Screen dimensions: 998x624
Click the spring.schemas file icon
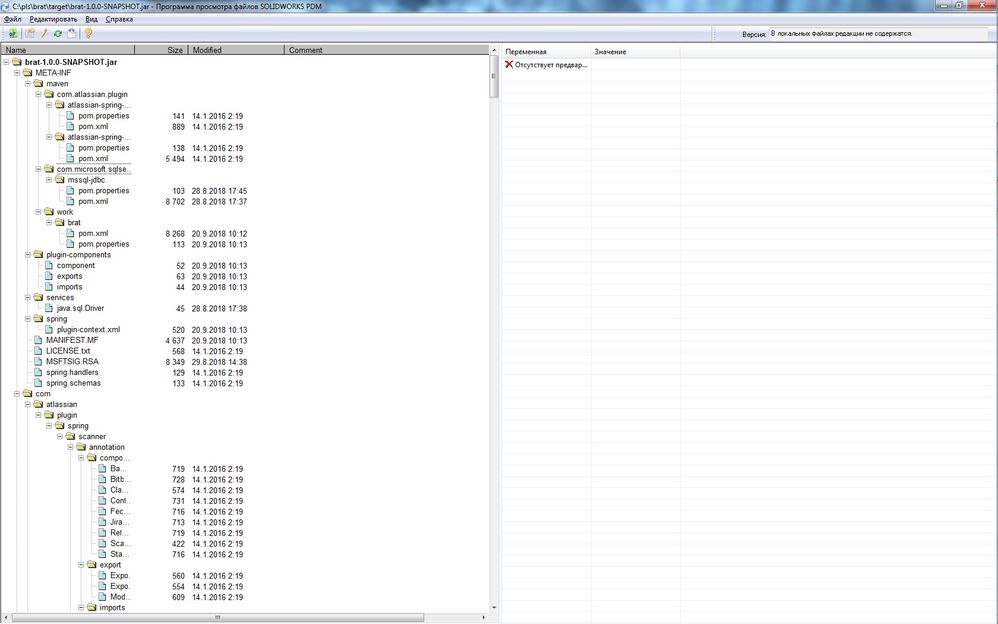point(38,383)
